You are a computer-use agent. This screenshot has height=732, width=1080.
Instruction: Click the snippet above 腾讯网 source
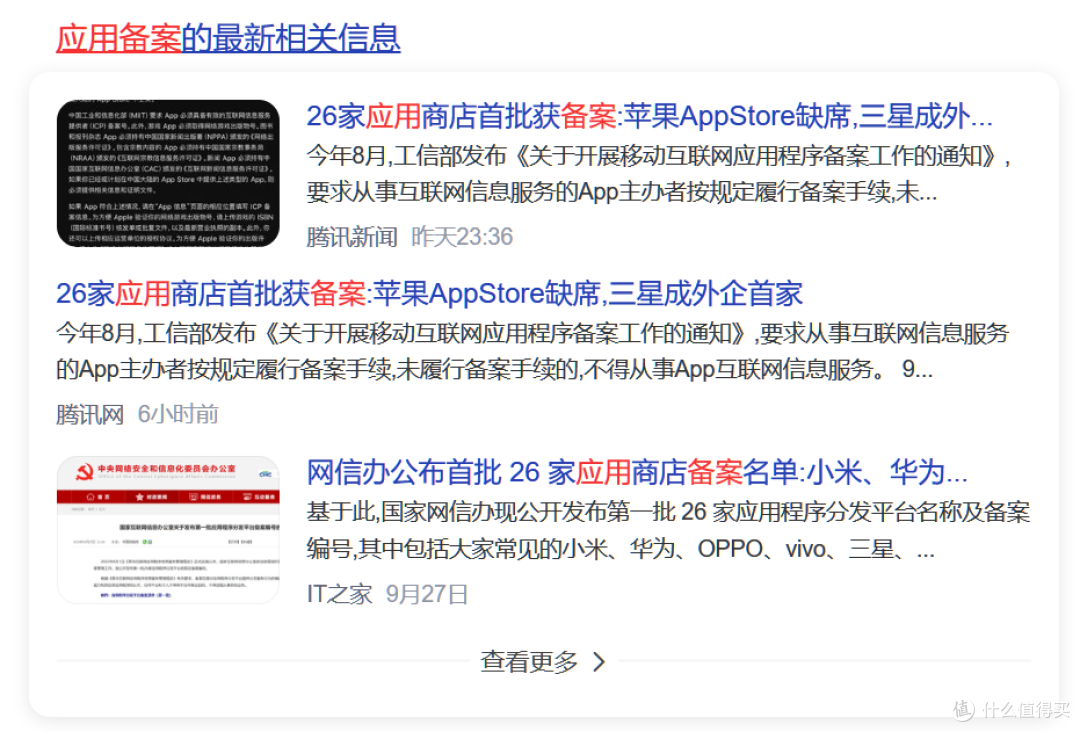pyautogui.click(x=532, y=352)
